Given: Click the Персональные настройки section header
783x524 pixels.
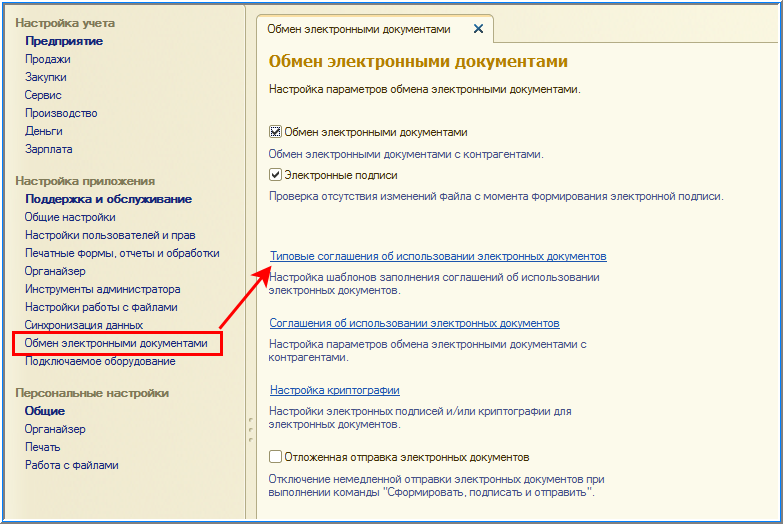Looking at the screenshot, I should point(92,393).
